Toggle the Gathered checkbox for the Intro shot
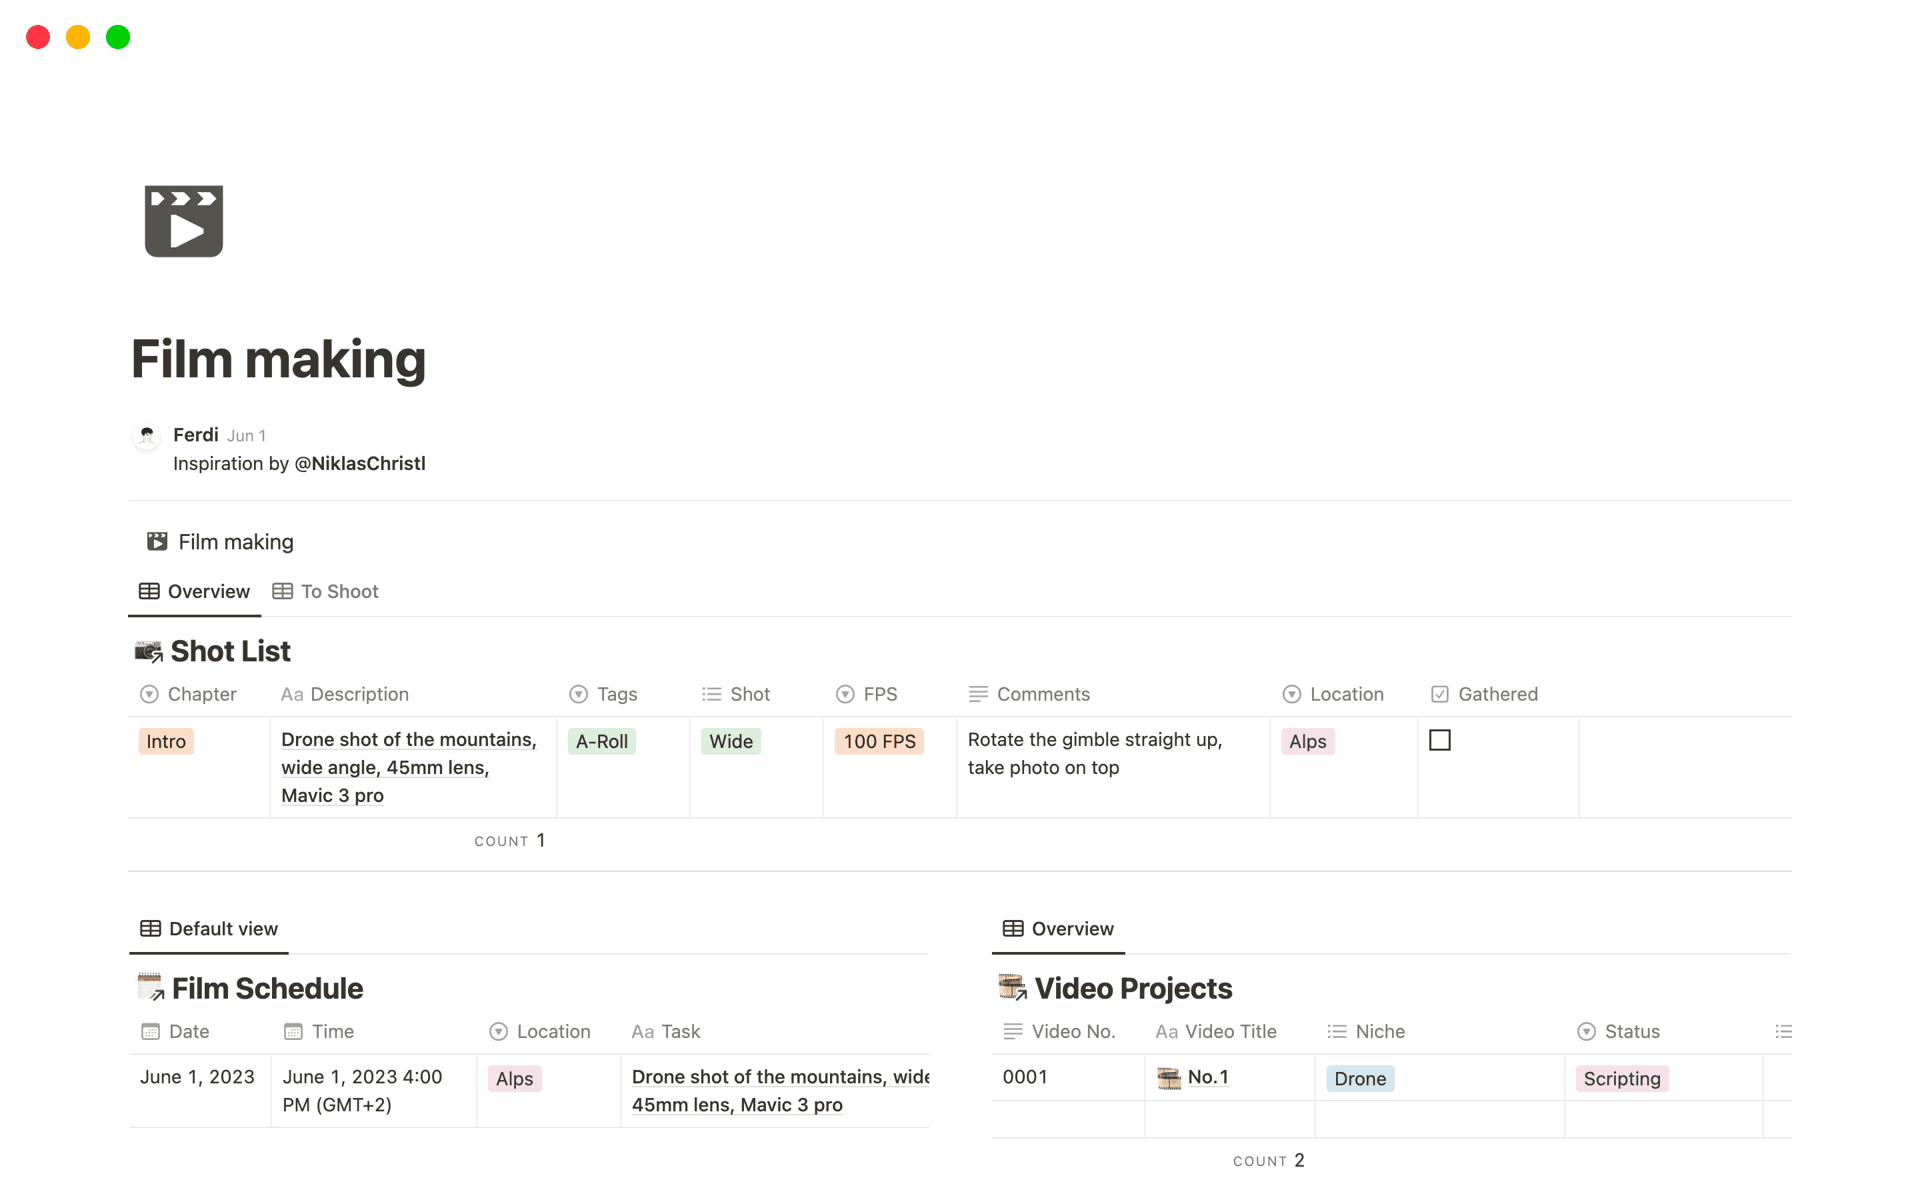Image resolution: width=1920 pixels, height=1200 pixels. 1440,740
